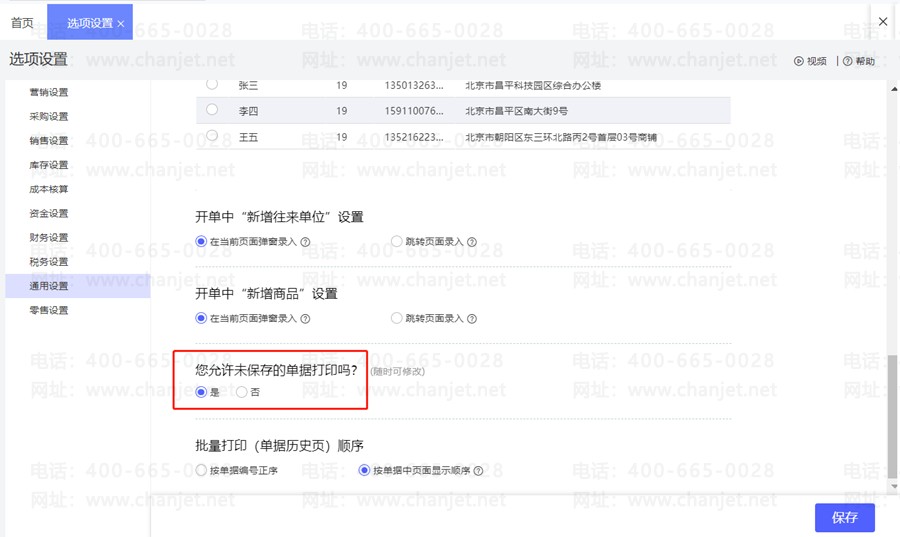Close the 选项设置 tab with its X
Image resolution: width=900 pixels, height=537 pixels.
[x=121, y=24]
